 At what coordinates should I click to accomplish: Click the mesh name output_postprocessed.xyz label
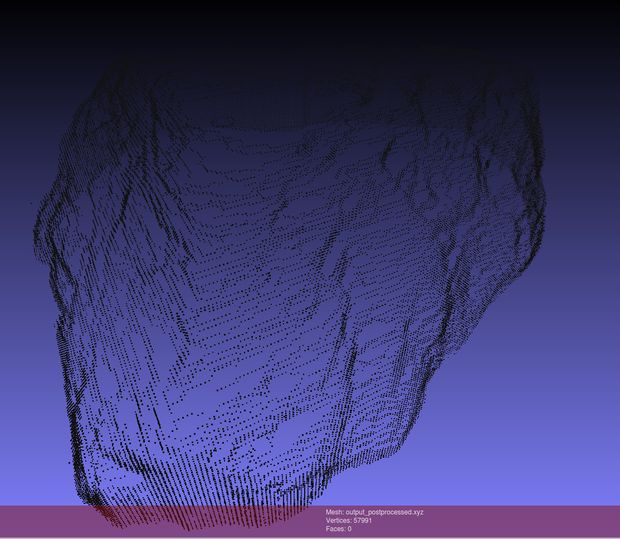tap(374, 512)
